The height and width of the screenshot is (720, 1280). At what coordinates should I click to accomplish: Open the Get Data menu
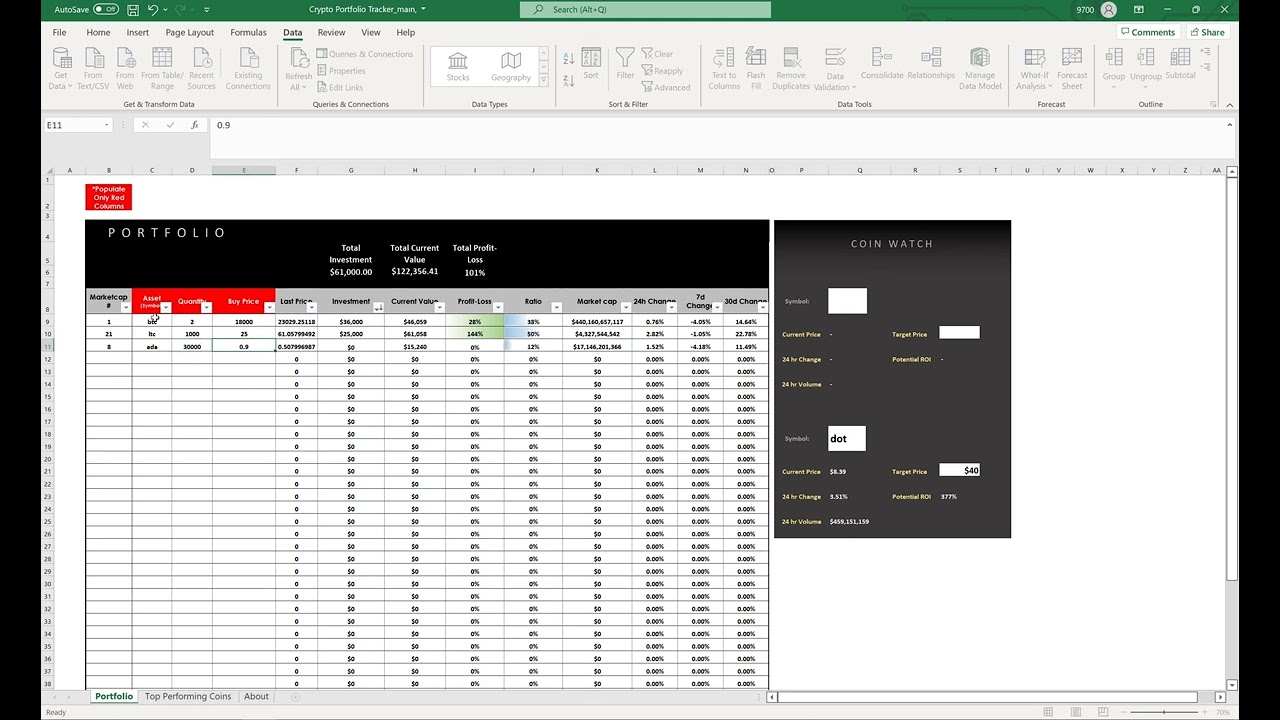coord(61,68)
